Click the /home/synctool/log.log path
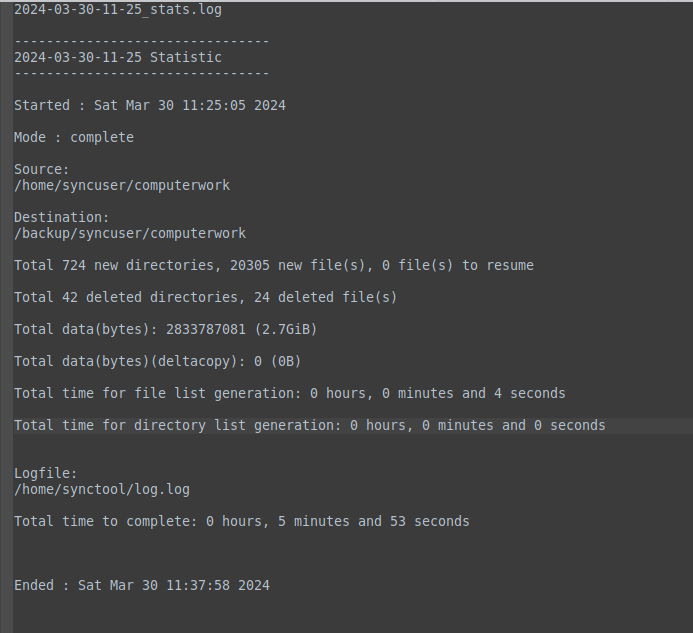The image size is (693, 633). tap(102, 489)
